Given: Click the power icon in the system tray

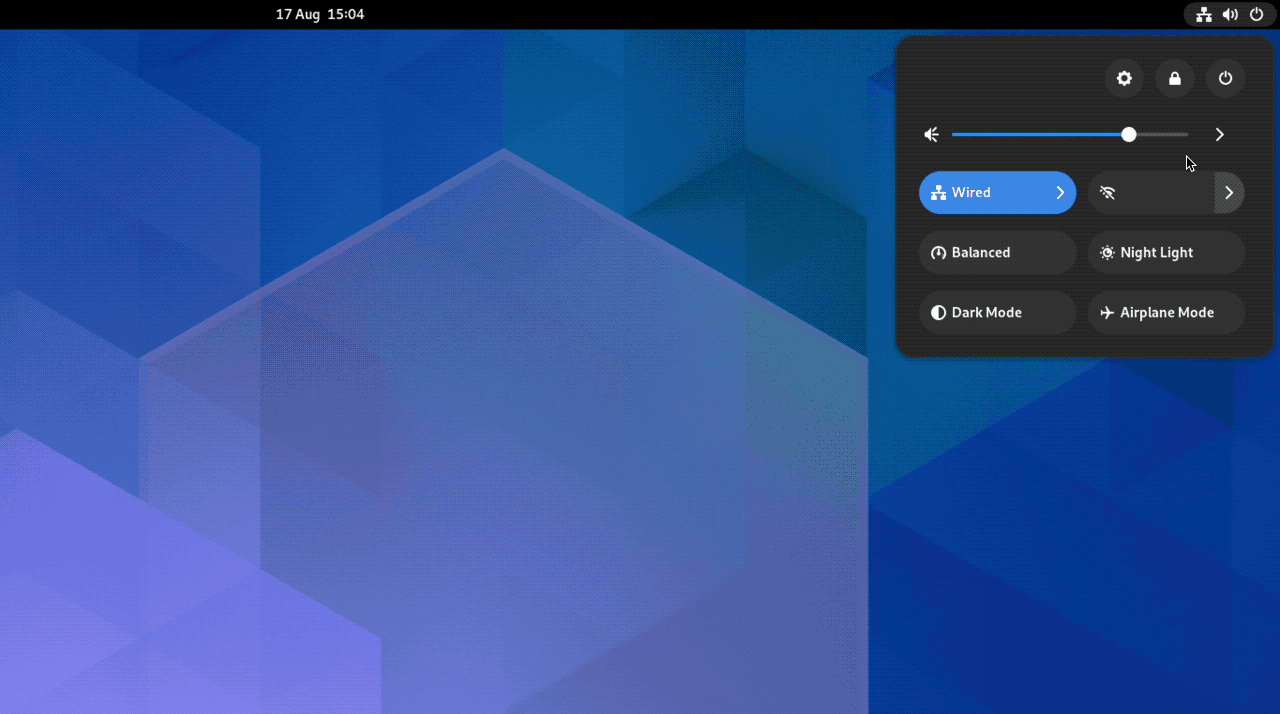Looking at the screenshot, I should click(x=1256, y=14).
